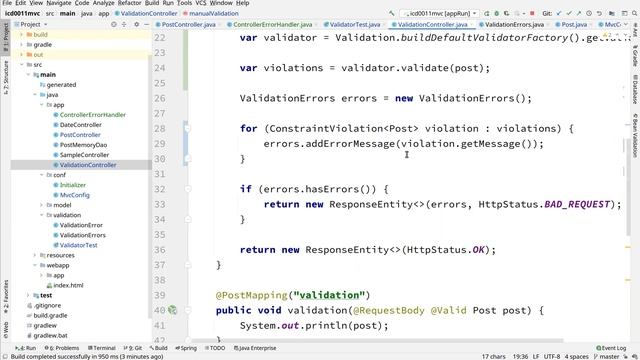Click the Debug bug icon in toolbar

click(497, 13)
